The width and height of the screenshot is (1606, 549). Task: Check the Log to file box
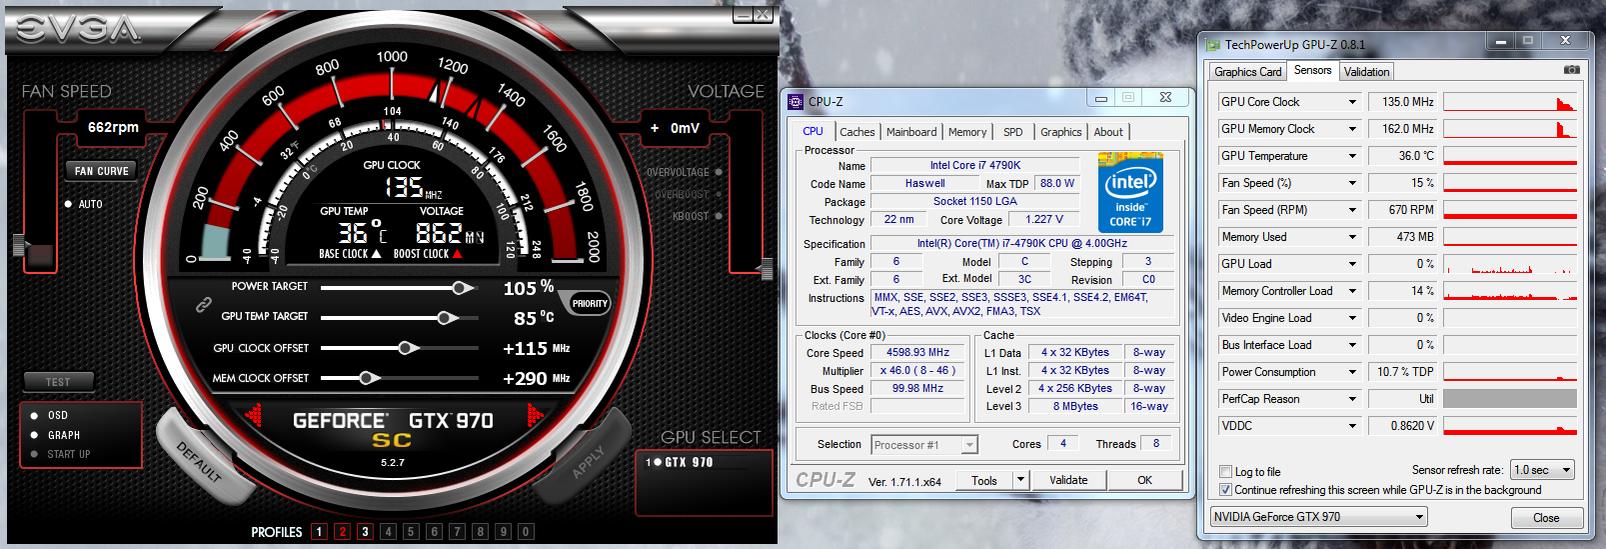tap(1226, 472)
